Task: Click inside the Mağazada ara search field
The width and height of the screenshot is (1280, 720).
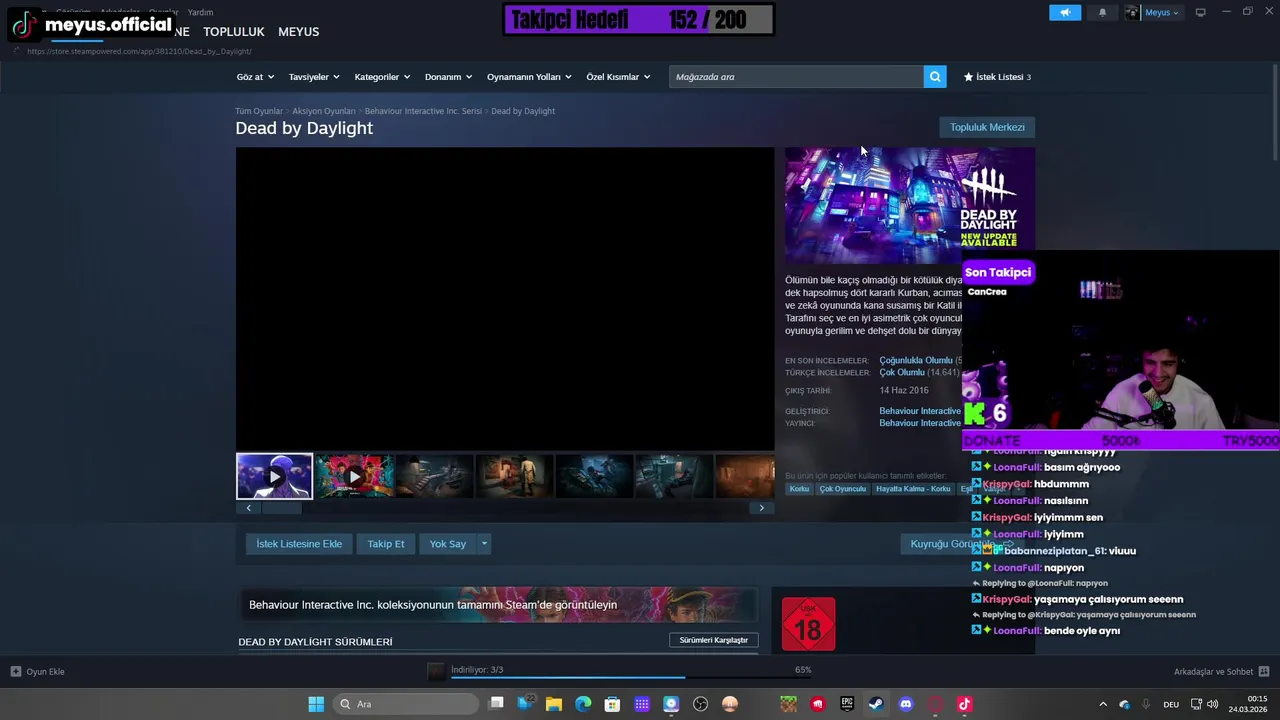Action: [797, 77]
